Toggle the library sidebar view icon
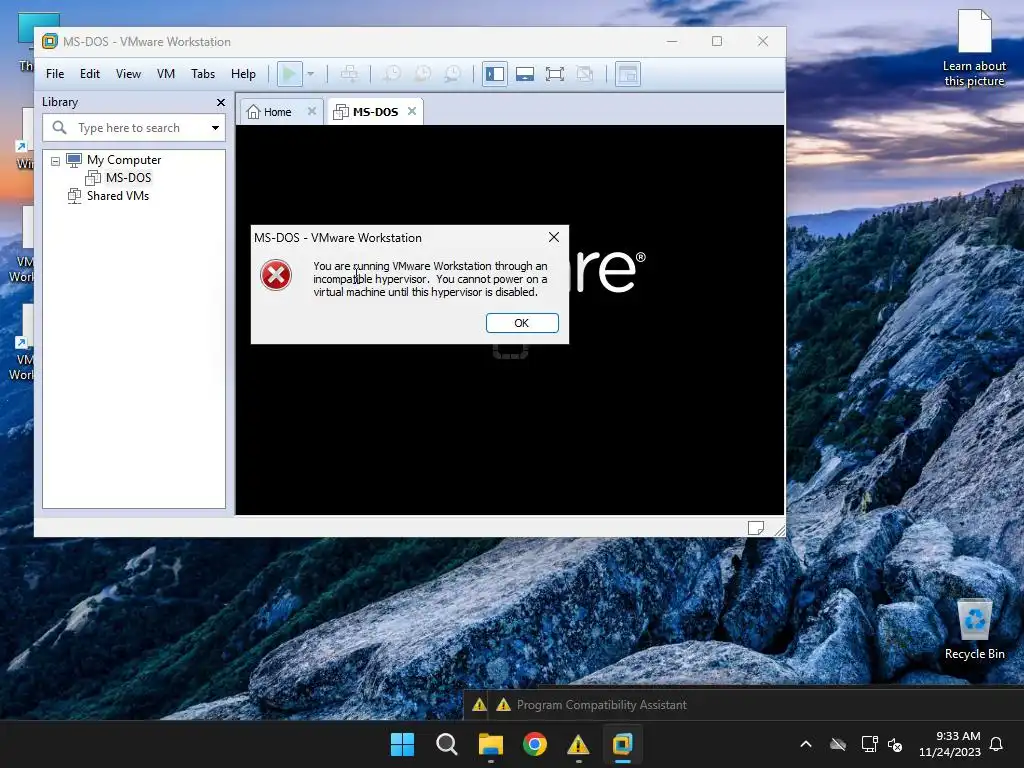 [x=494, y=74]
